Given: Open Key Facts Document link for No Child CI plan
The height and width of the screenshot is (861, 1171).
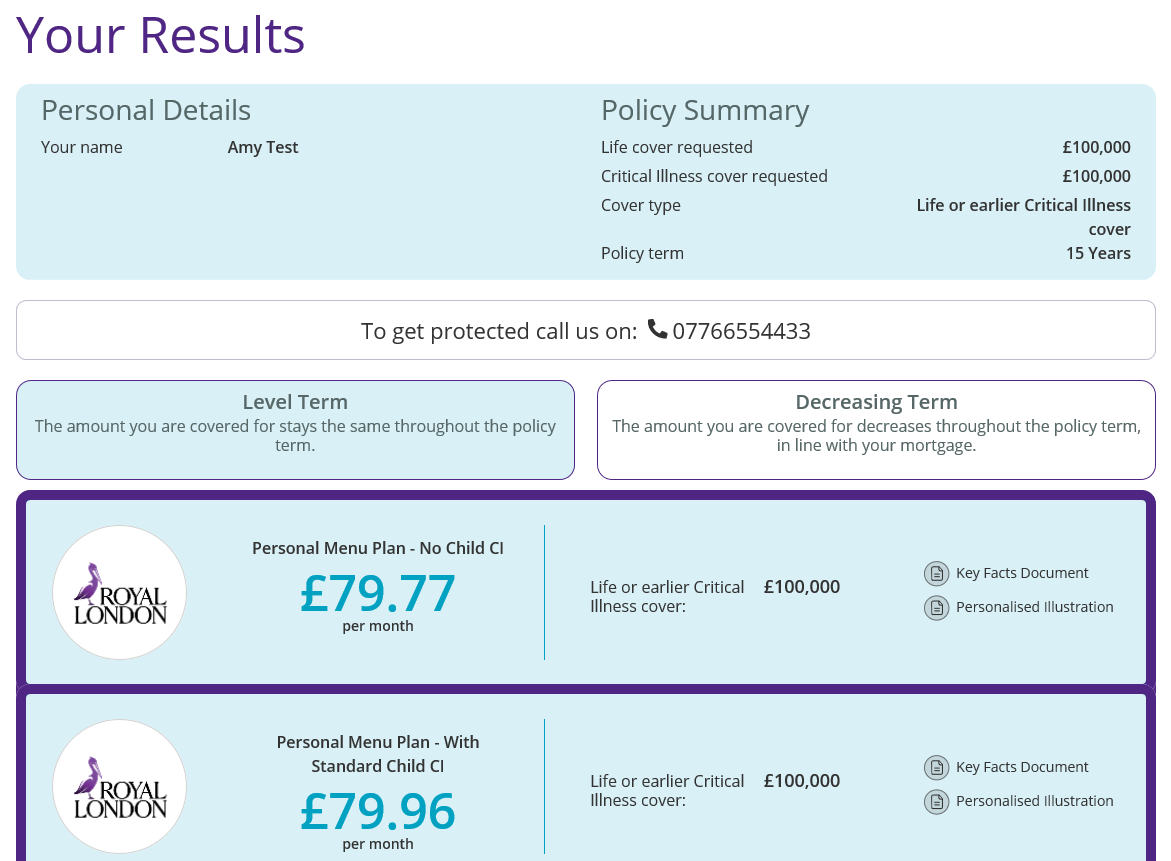Looking at the screenshot, I should 1022,573.
